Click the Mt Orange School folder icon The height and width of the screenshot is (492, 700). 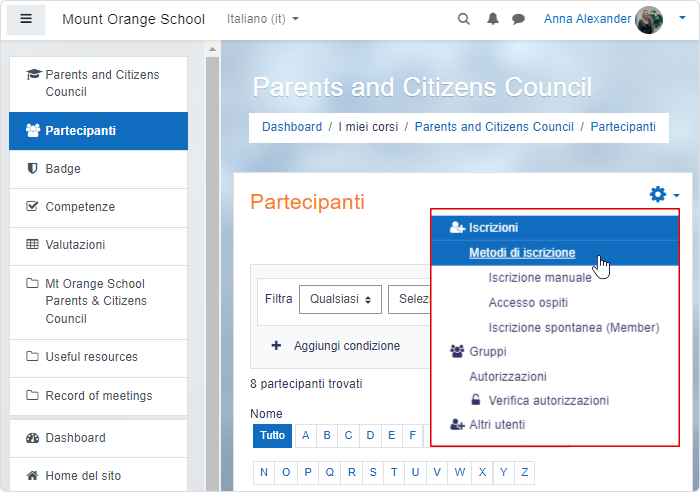click(32, 283)
